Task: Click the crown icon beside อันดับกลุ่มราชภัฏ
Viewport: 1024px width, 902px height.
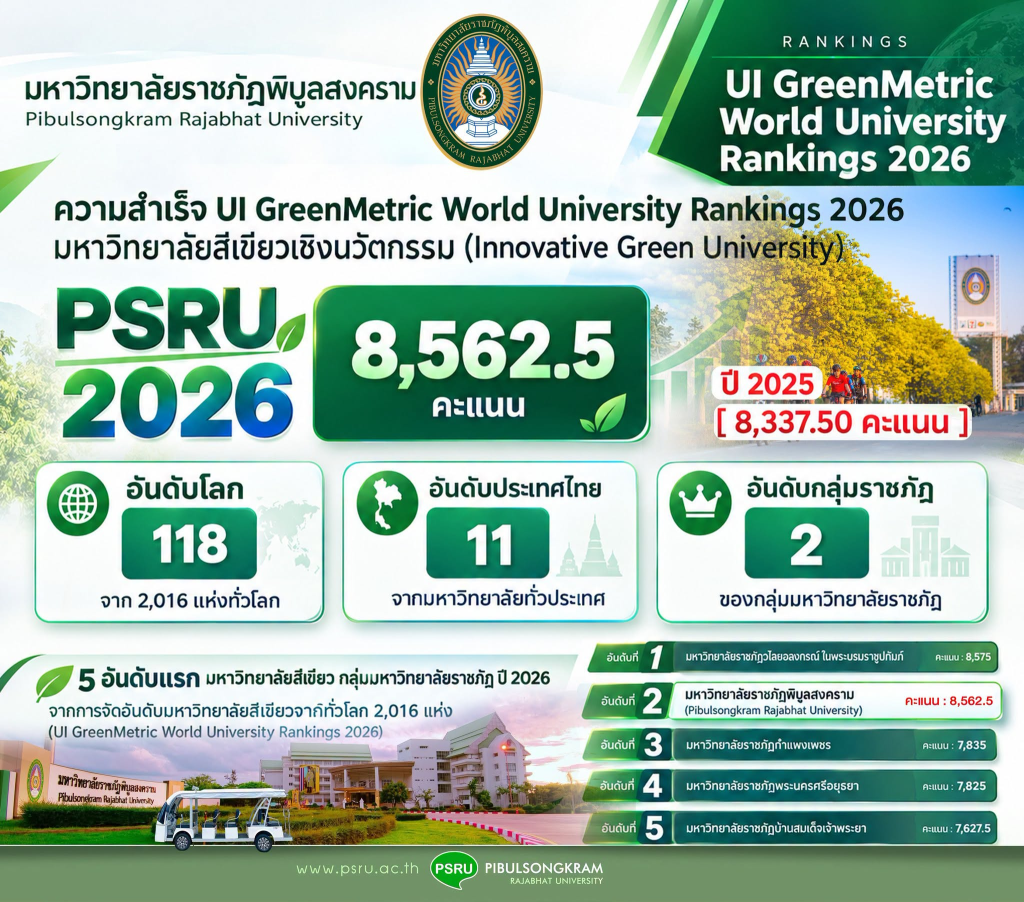Action: tap(700, 502)
